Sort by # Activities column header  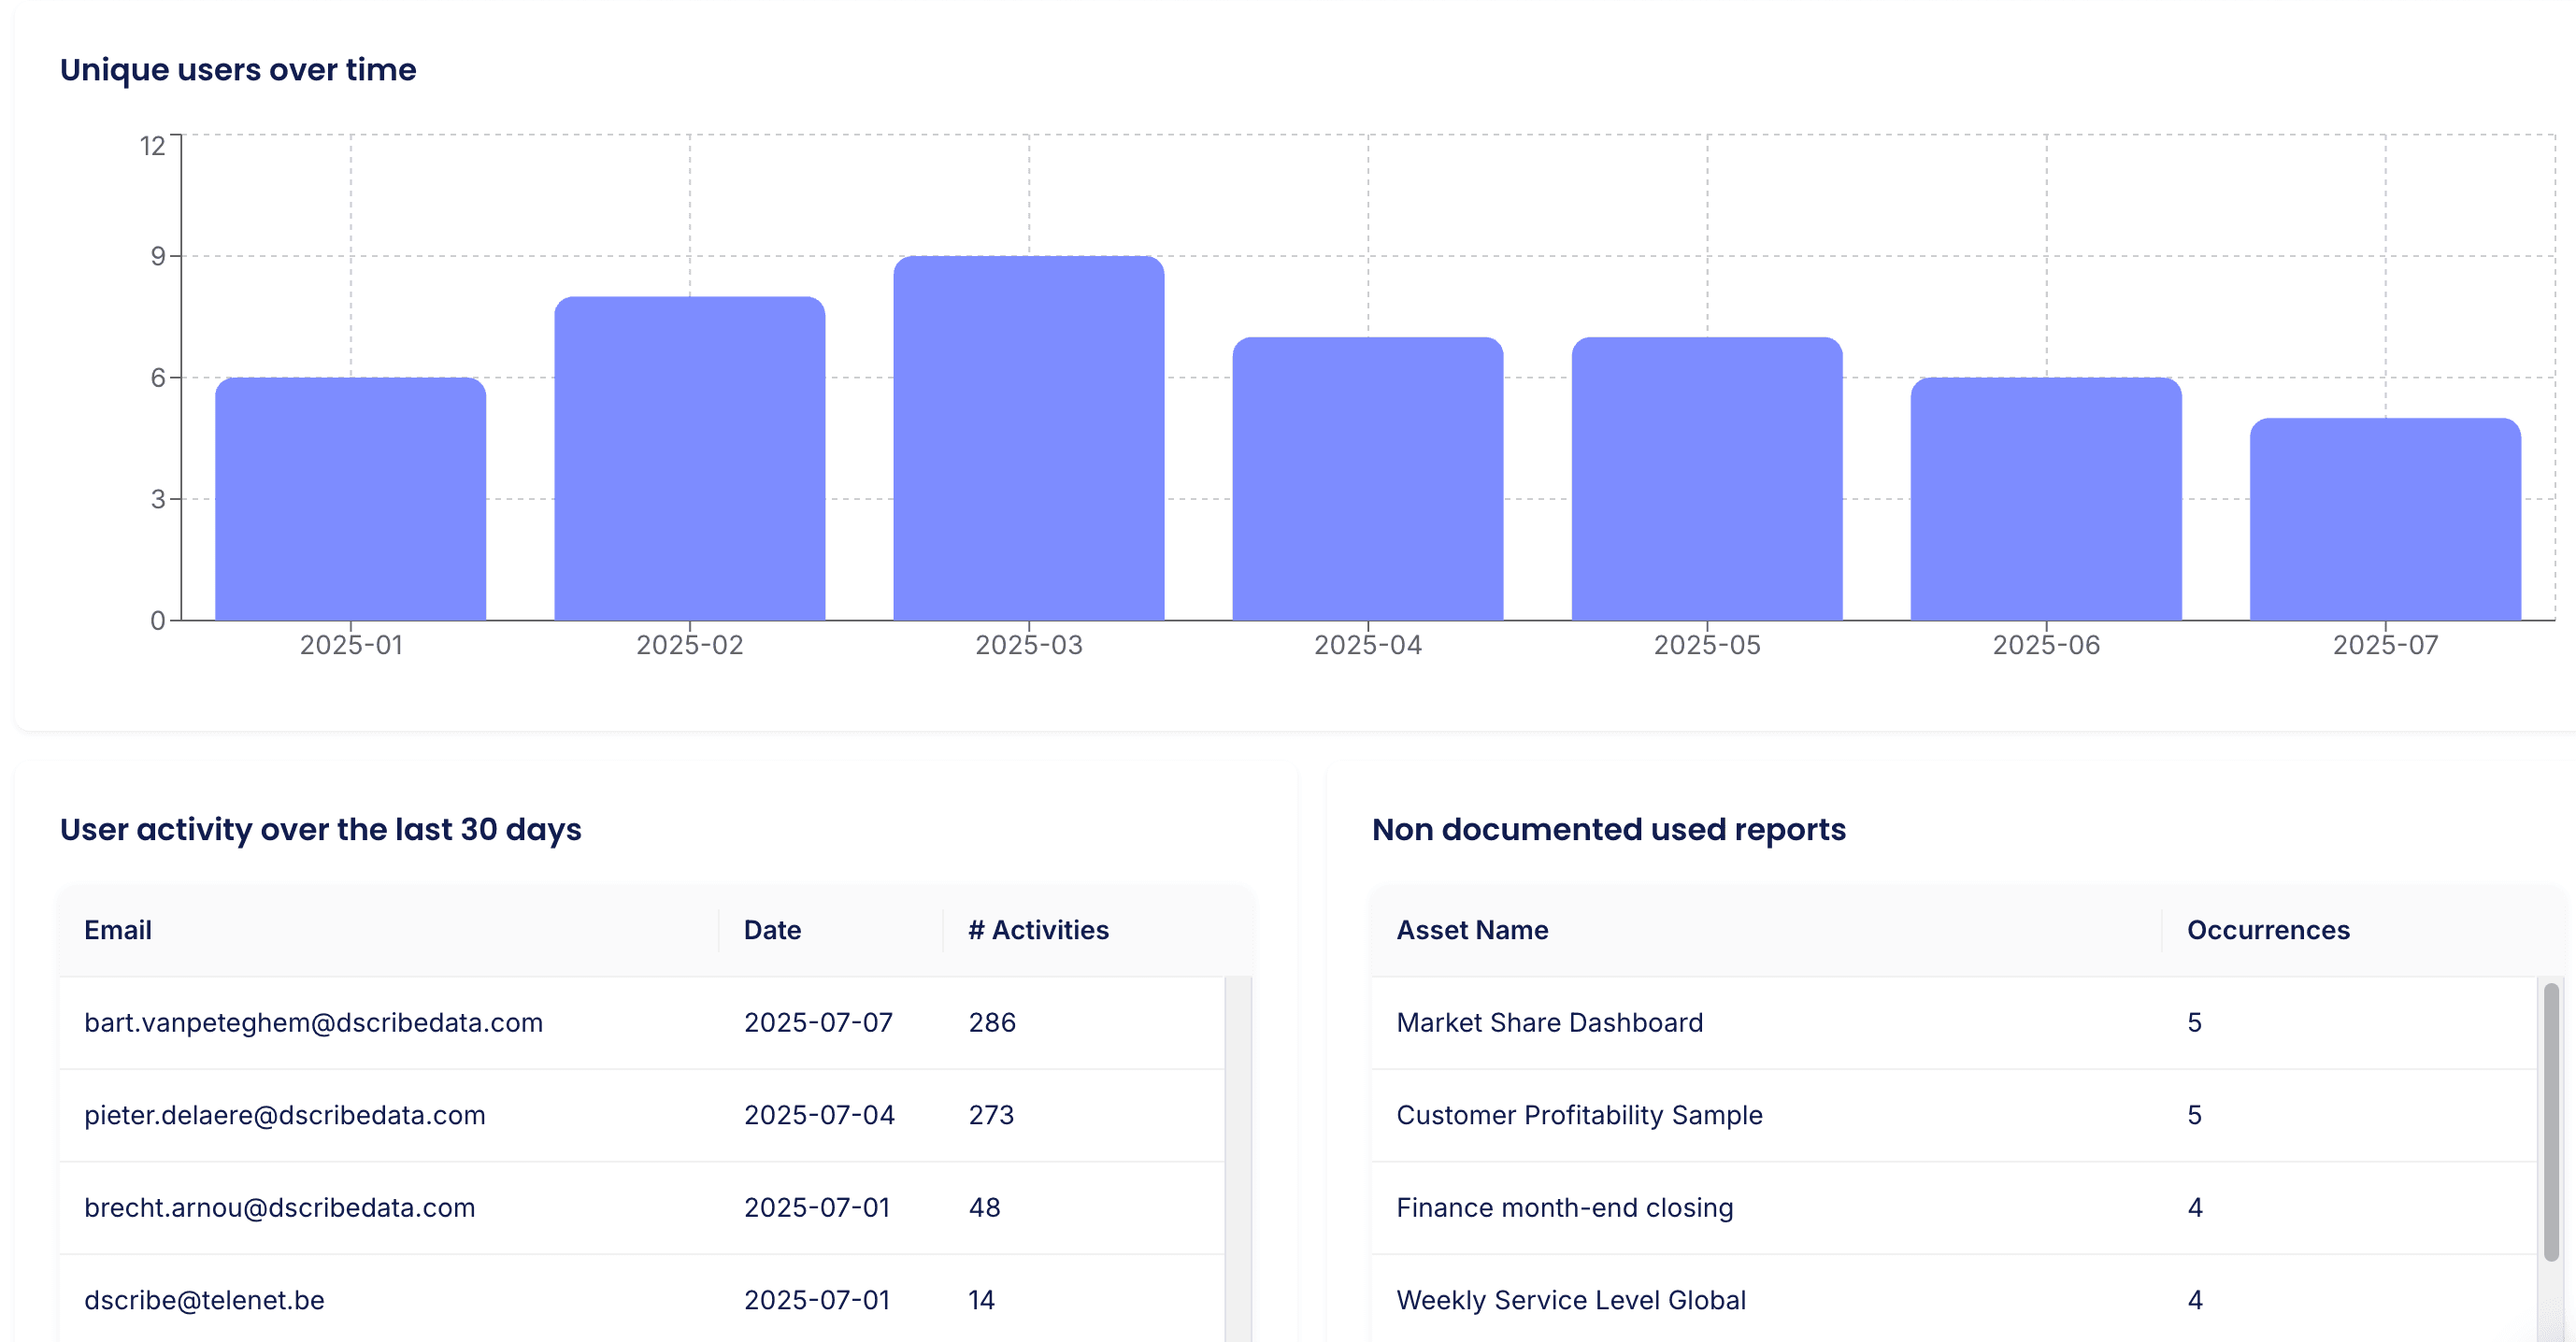coord(1038,930)
